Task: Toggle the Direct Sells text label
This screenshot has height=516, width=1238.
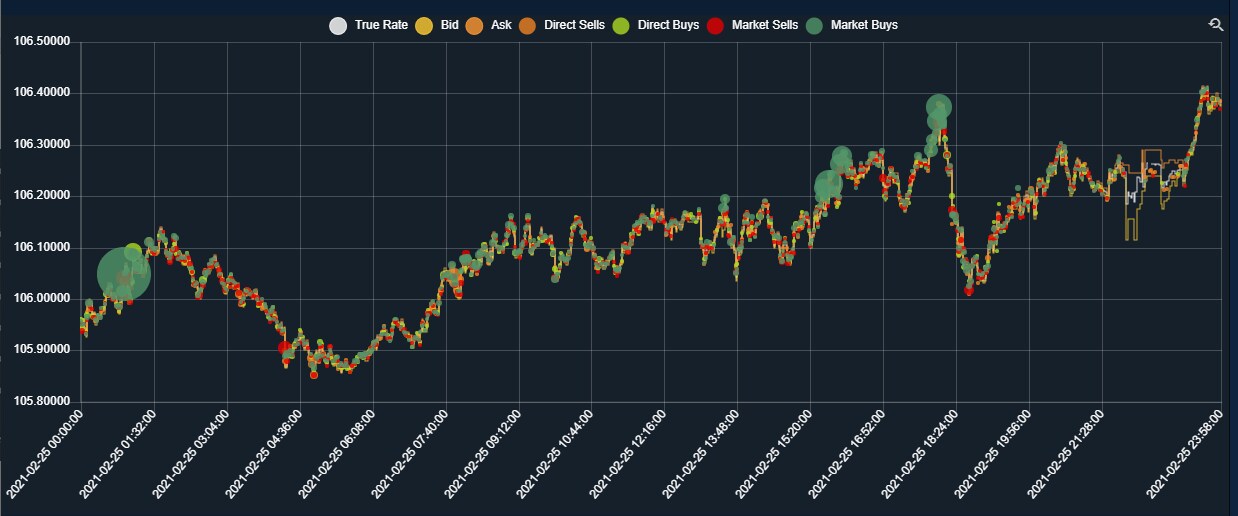Action: click(574, 25)
